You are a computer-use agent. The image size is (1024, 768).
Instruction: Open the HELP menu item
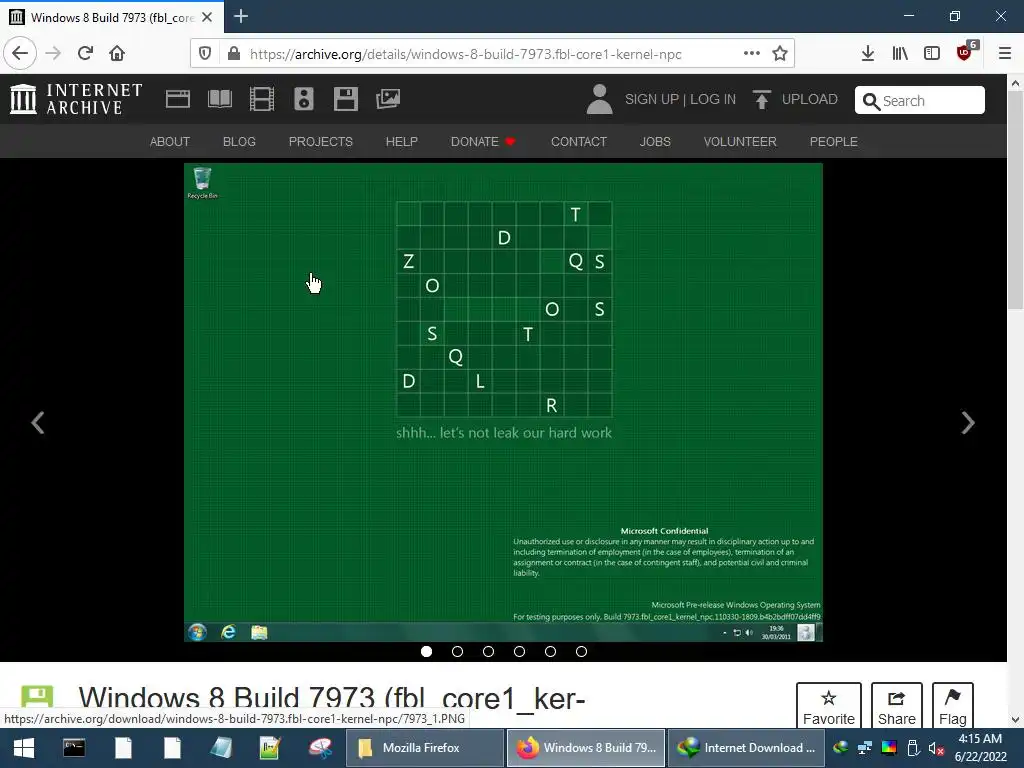[402, 142]
